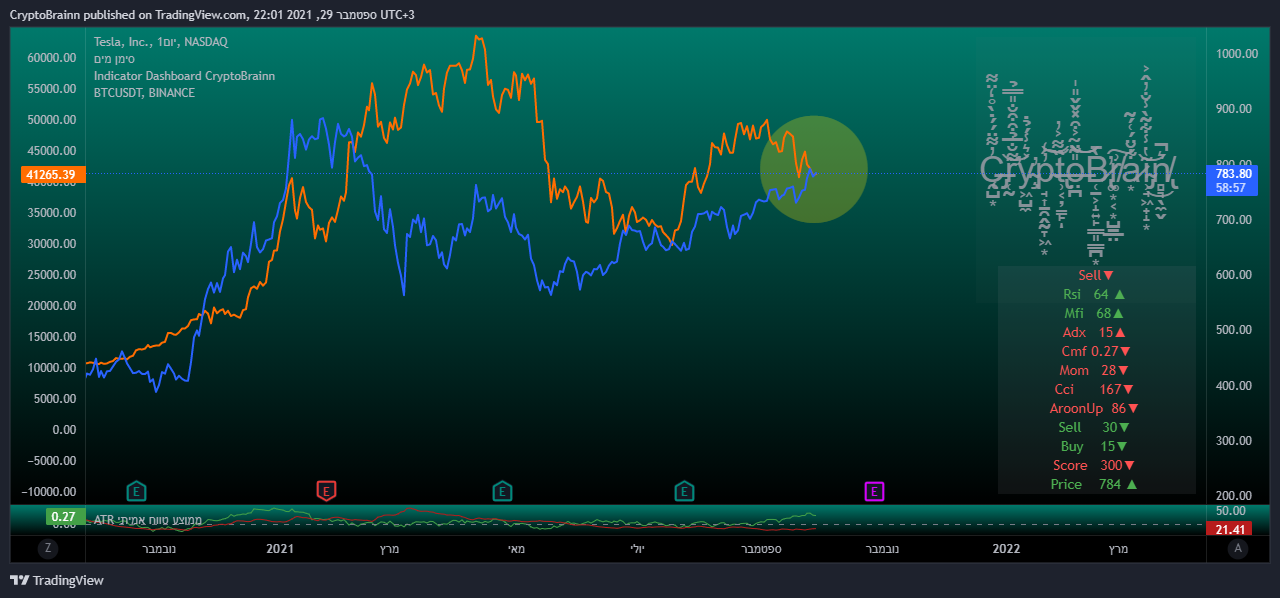Click -10000.00 on the left price scale

pyautogui.click(x=48, y=491)
